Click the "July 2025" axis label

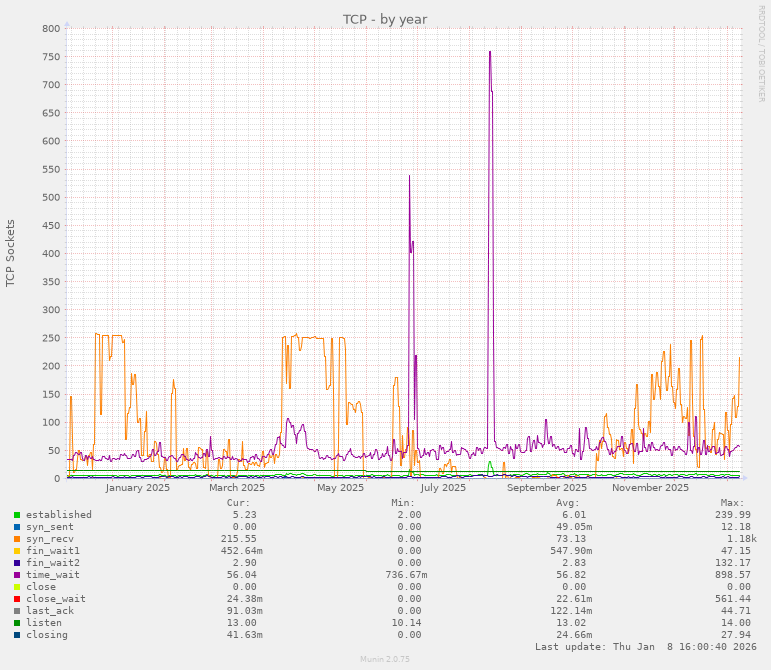[x=443, y=488]
